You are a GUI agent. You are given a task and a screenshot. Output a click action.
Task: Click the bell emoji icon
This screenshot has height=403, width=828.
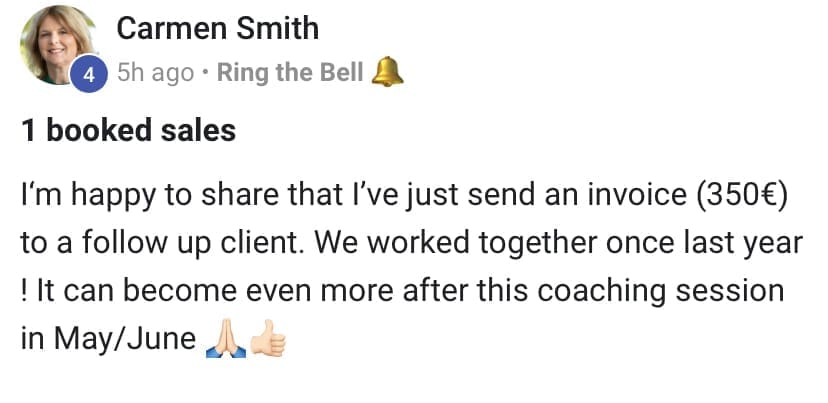tap(387, 73)
